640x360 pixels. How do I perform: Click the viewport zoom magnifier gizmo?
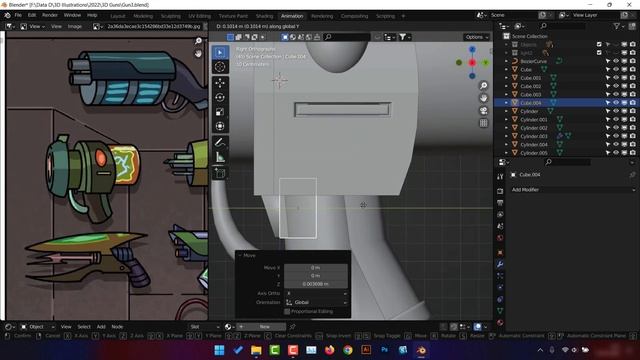click(x=484, y=86)
